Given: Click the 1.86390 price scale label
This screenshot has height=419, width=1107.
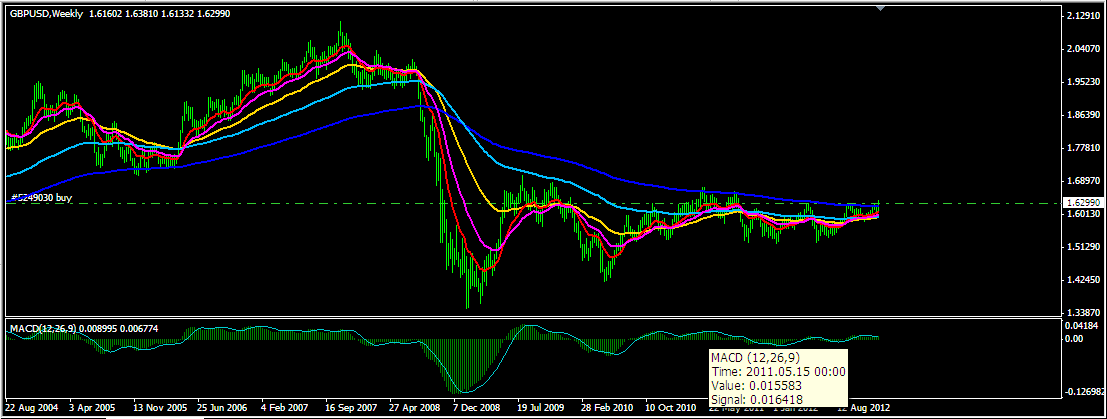Looking at the screenshot, I should point(1084,114).
